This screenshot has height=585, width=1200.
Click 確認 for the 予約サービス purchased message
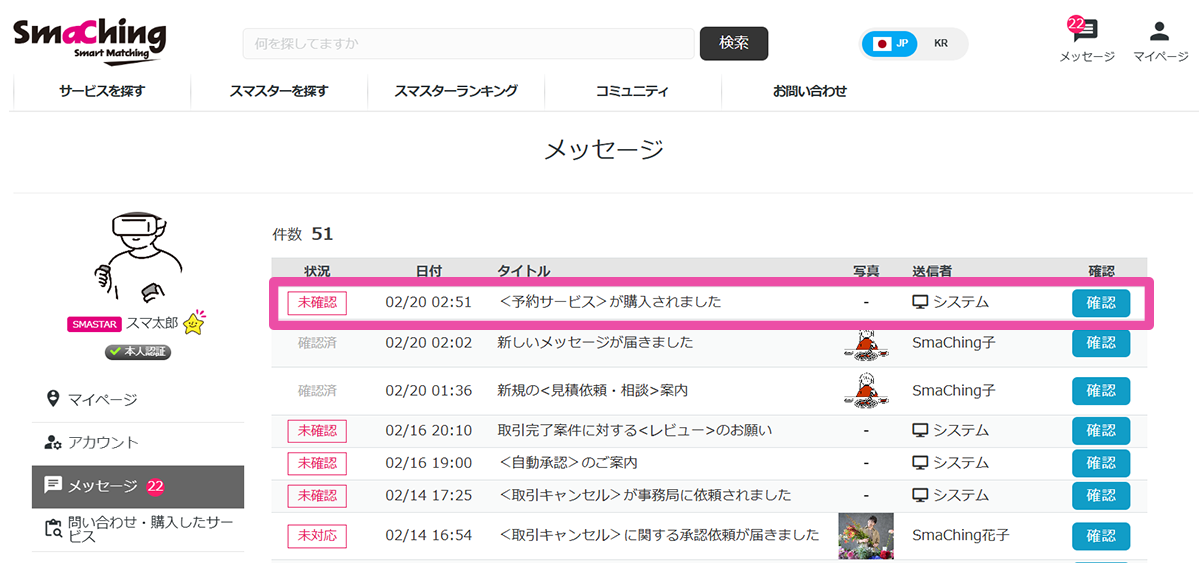1100,303
